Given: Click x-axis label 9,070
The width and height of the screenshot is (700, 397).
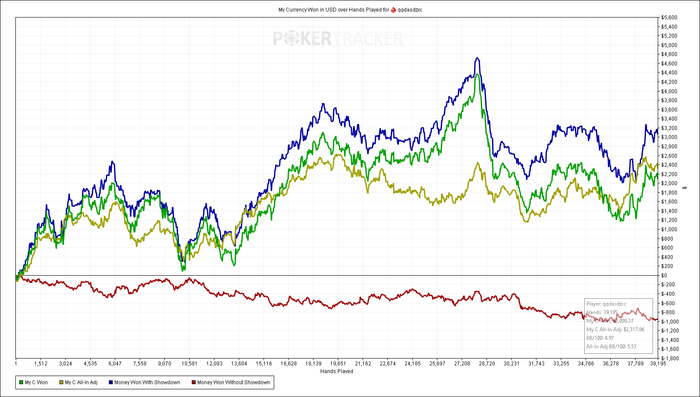Looking at the screenshot, I should [x=165, y=364].
